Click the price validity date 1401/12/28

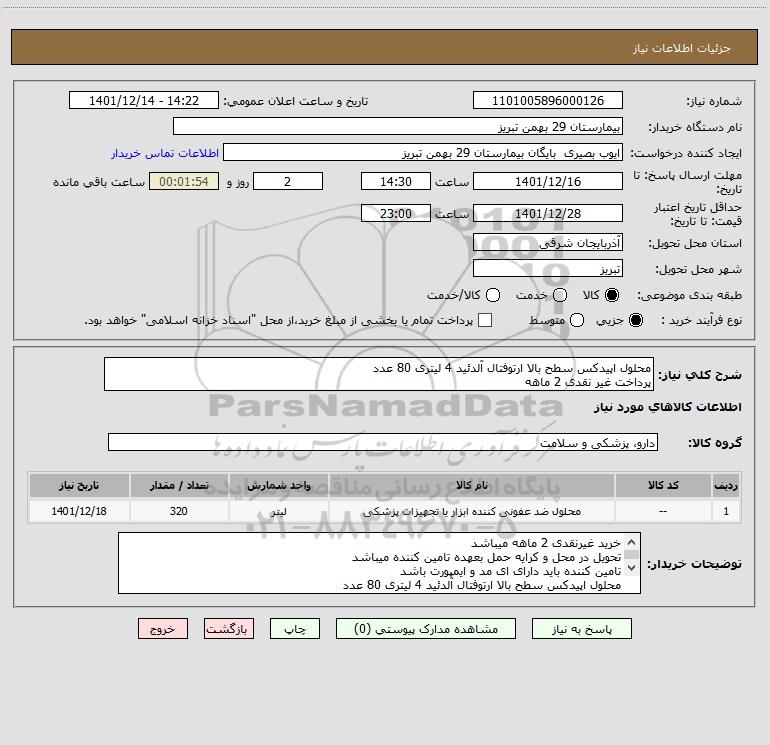click(548, 213)
